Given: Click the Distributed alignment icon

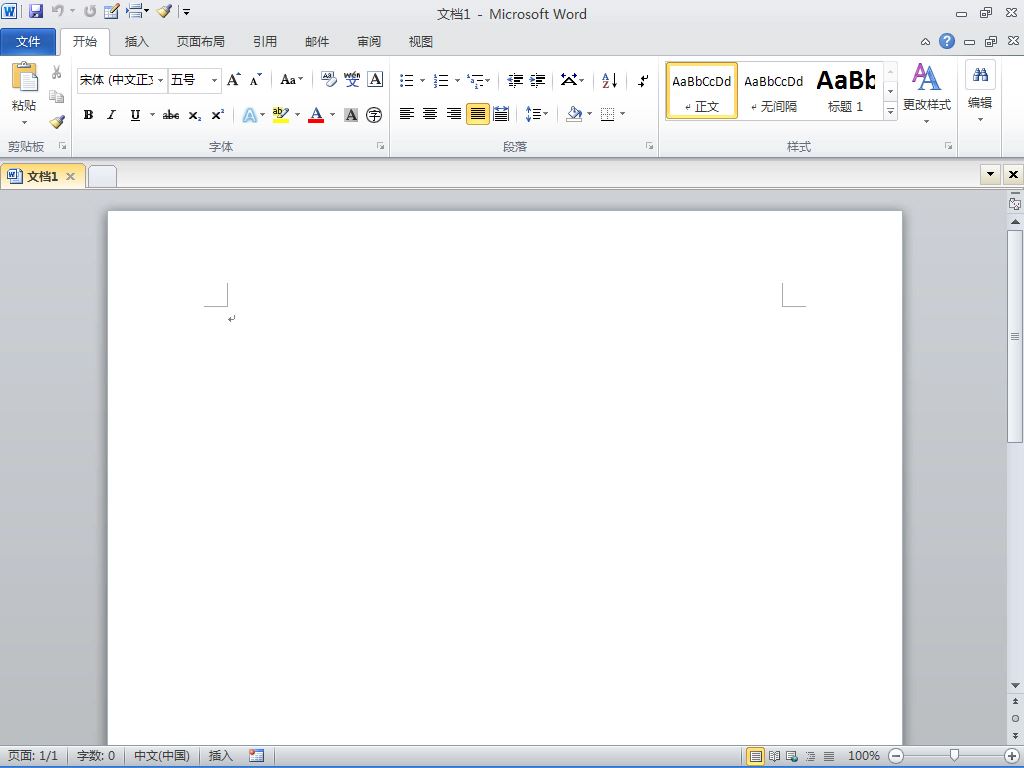Looking at the screenshot, I should 501,114.
